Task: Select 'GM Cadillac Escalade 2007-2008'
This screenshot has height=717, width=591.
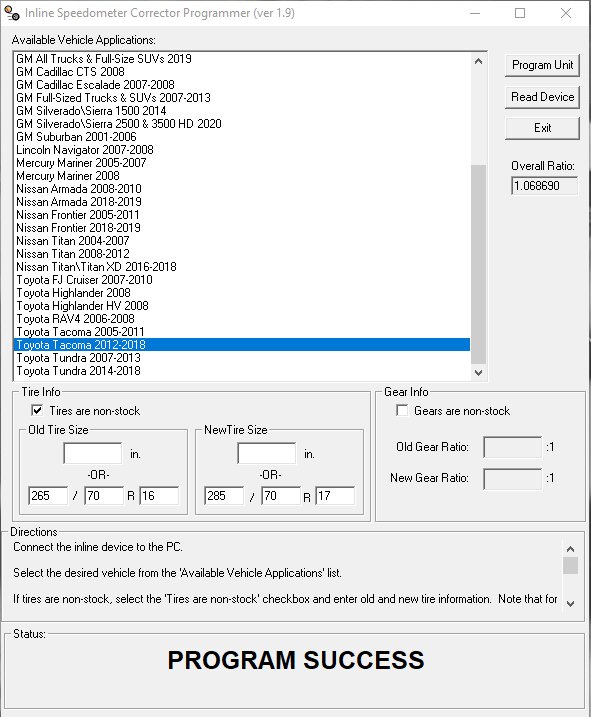Action: point(242,85)
